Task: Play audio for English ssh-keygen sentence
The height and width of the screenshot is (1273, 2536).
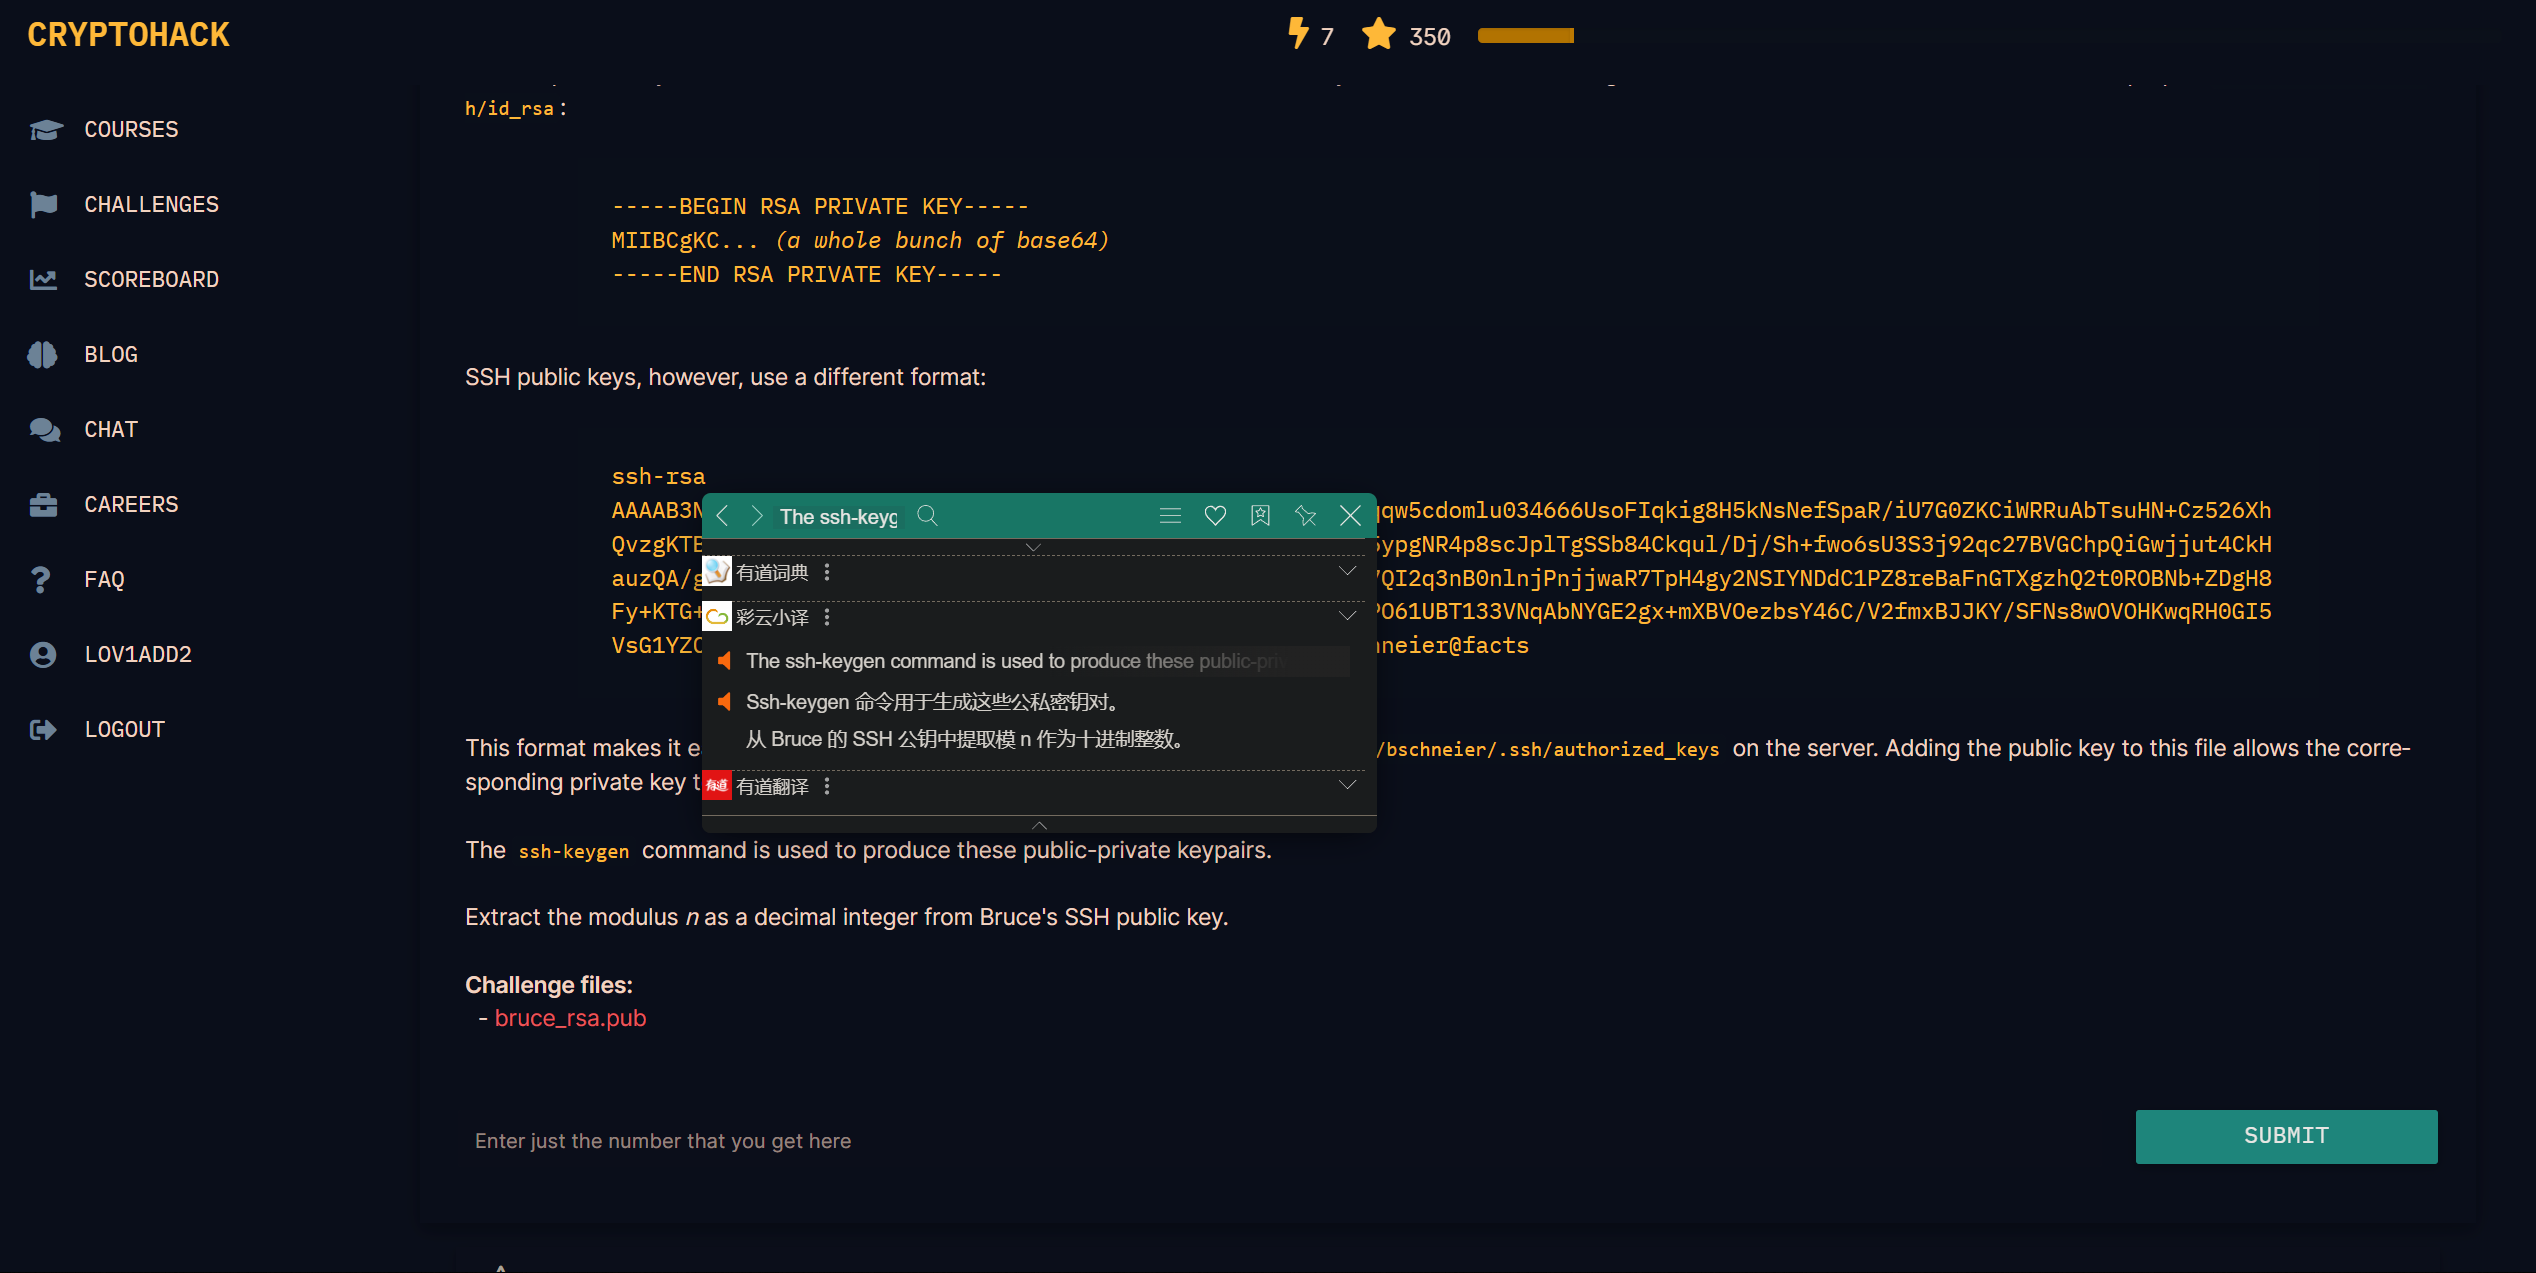Action: 726,661
